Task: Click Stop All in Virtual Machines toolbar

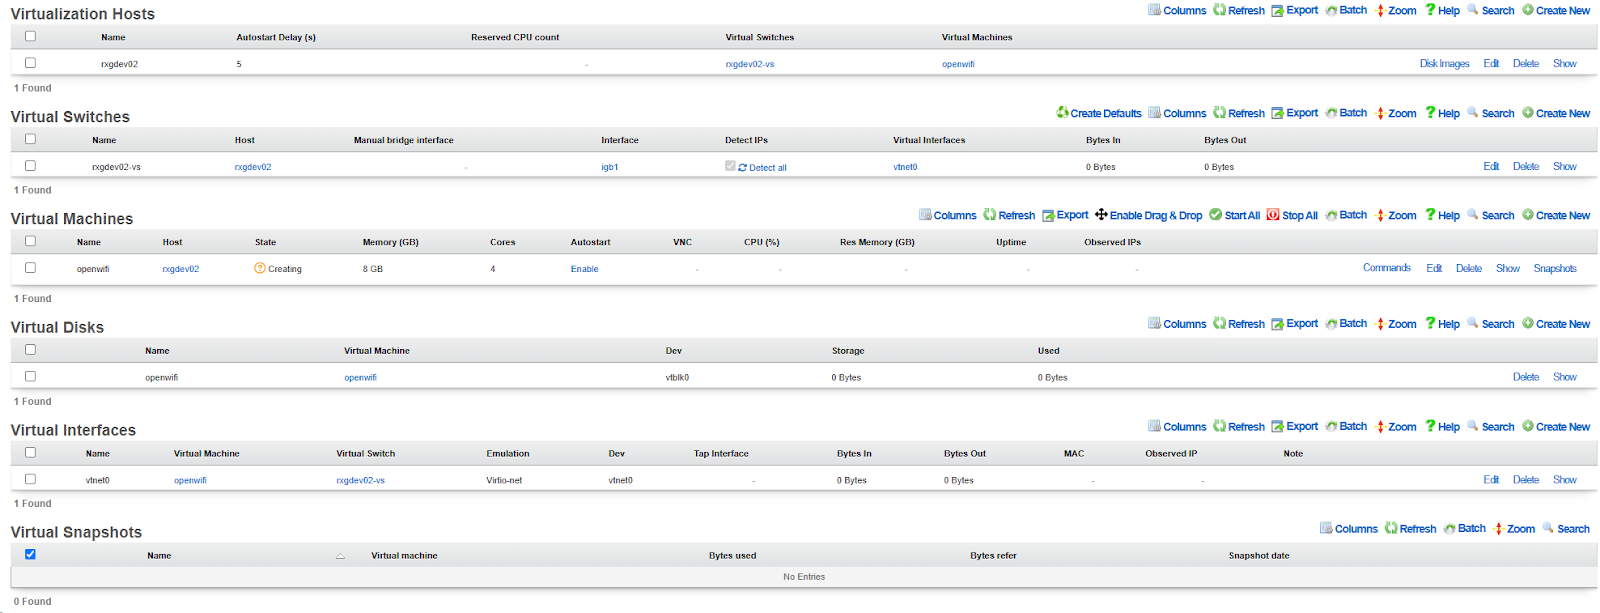Action: (x=1292, y=215)
